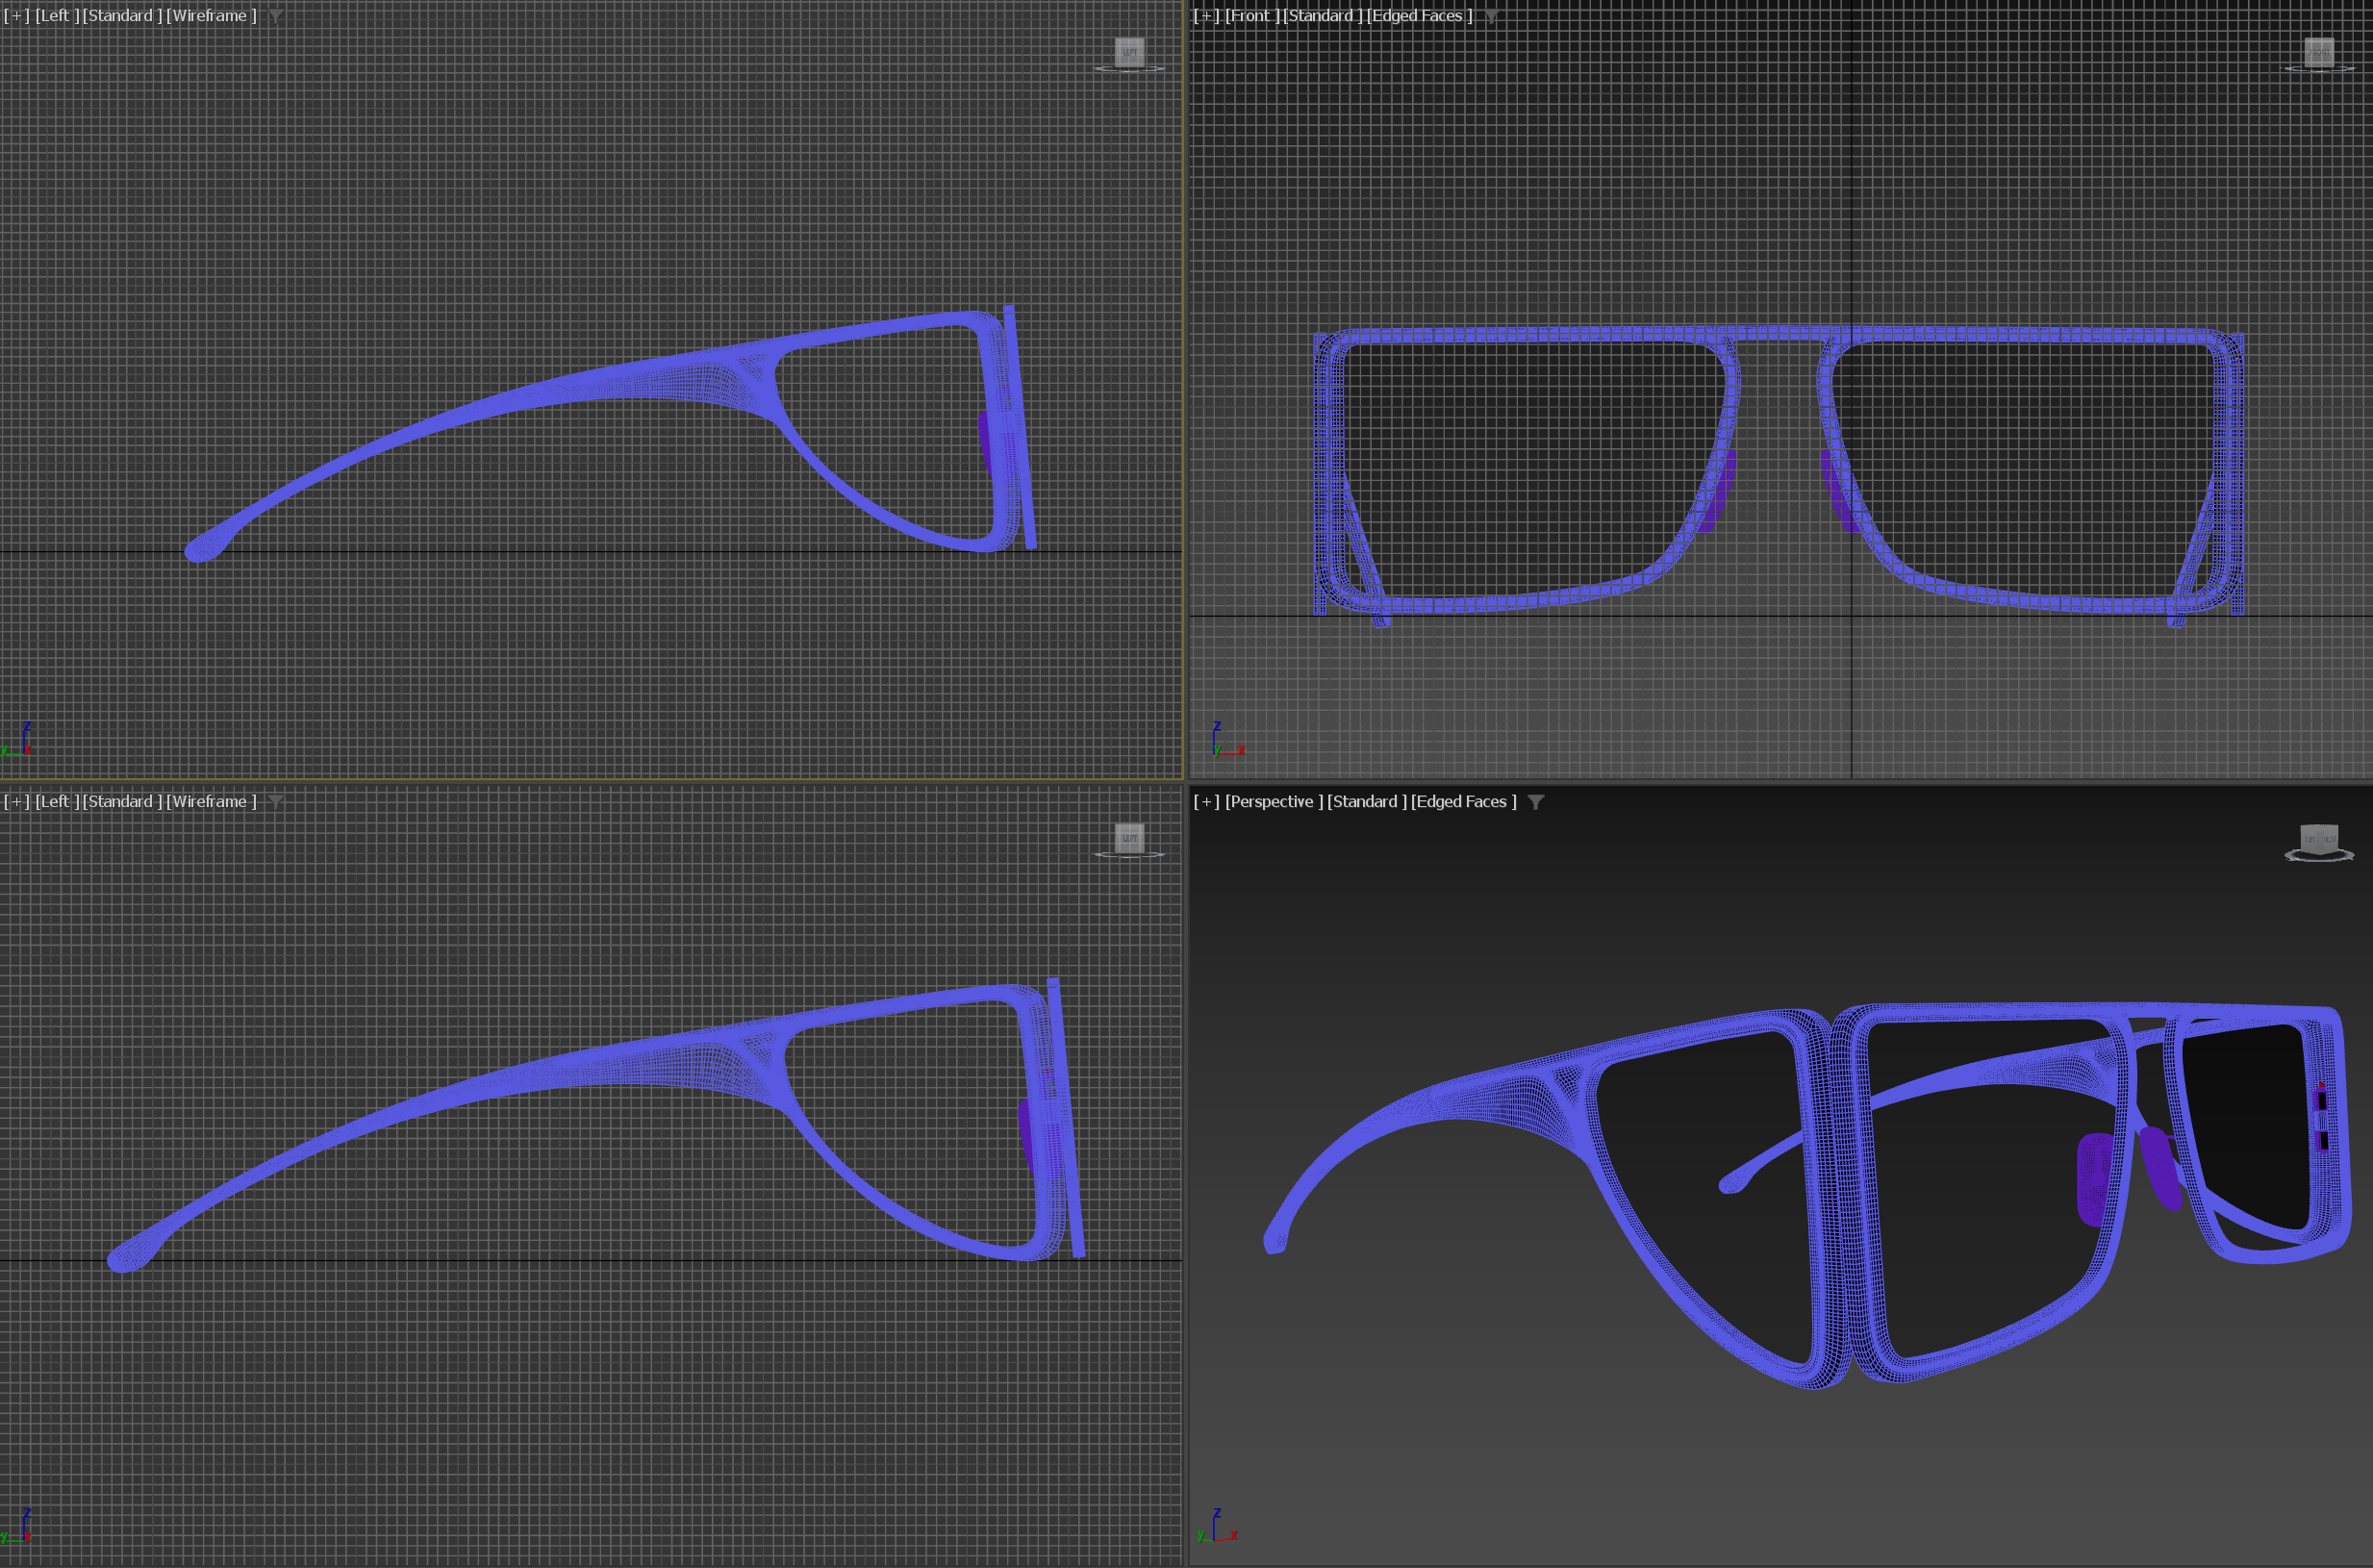Open the [+] general menu in the Front viewport
The height and width of the screenshot is (1568, 2373).
pos(1206,16)
